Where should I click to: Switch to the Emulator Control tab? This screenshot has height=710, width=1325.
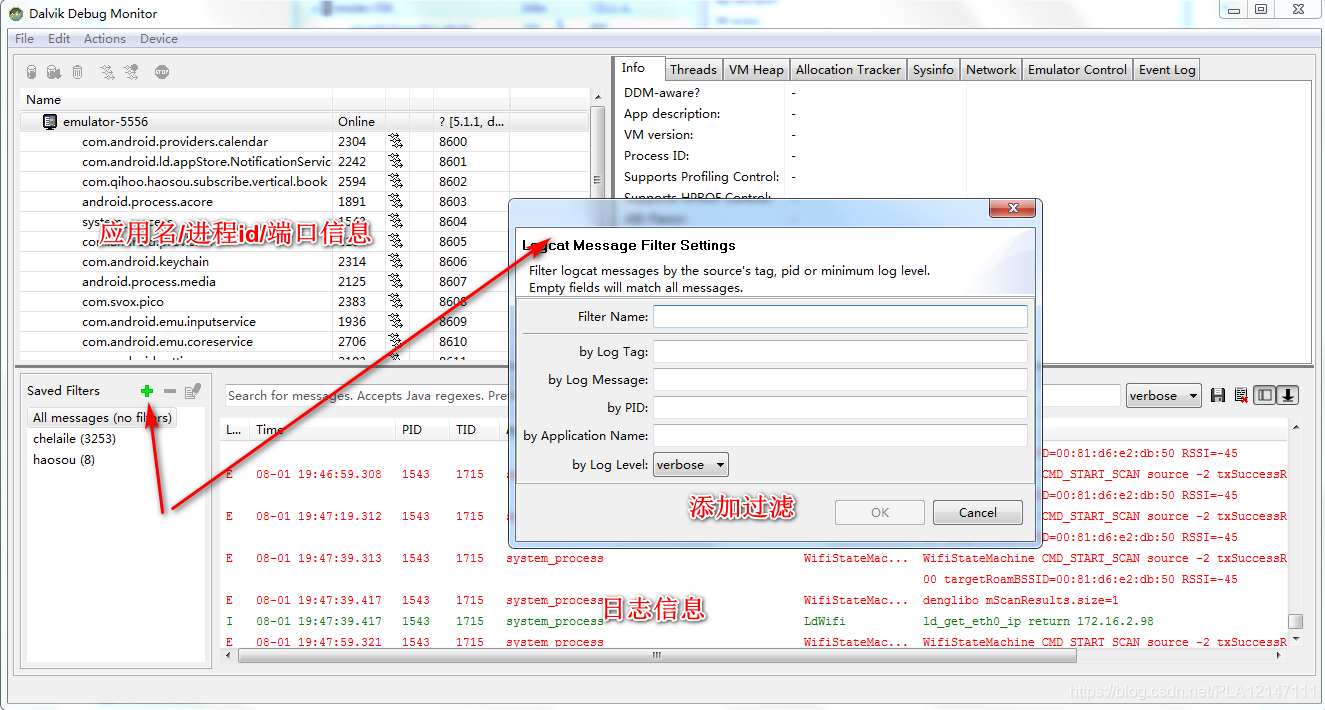click(x=1077, y=70)
